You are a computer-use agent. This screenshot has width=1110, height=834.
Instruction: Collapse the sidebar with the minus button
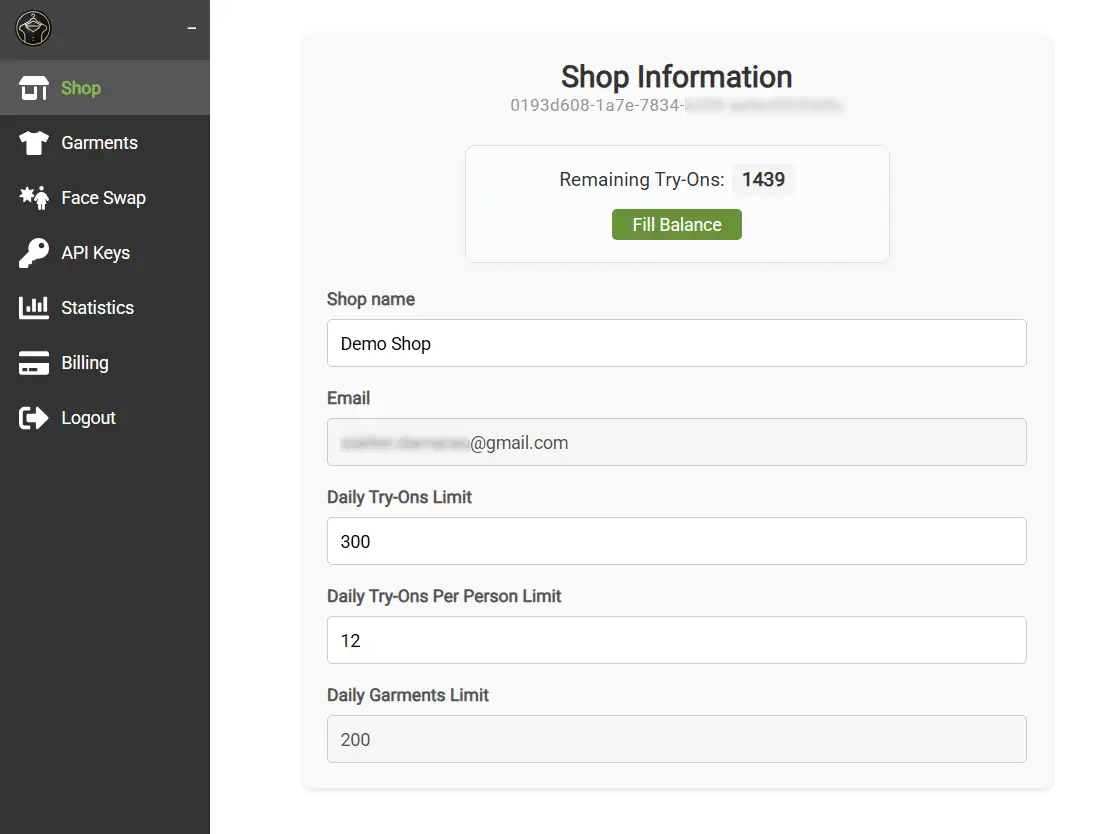pos(191,29)
